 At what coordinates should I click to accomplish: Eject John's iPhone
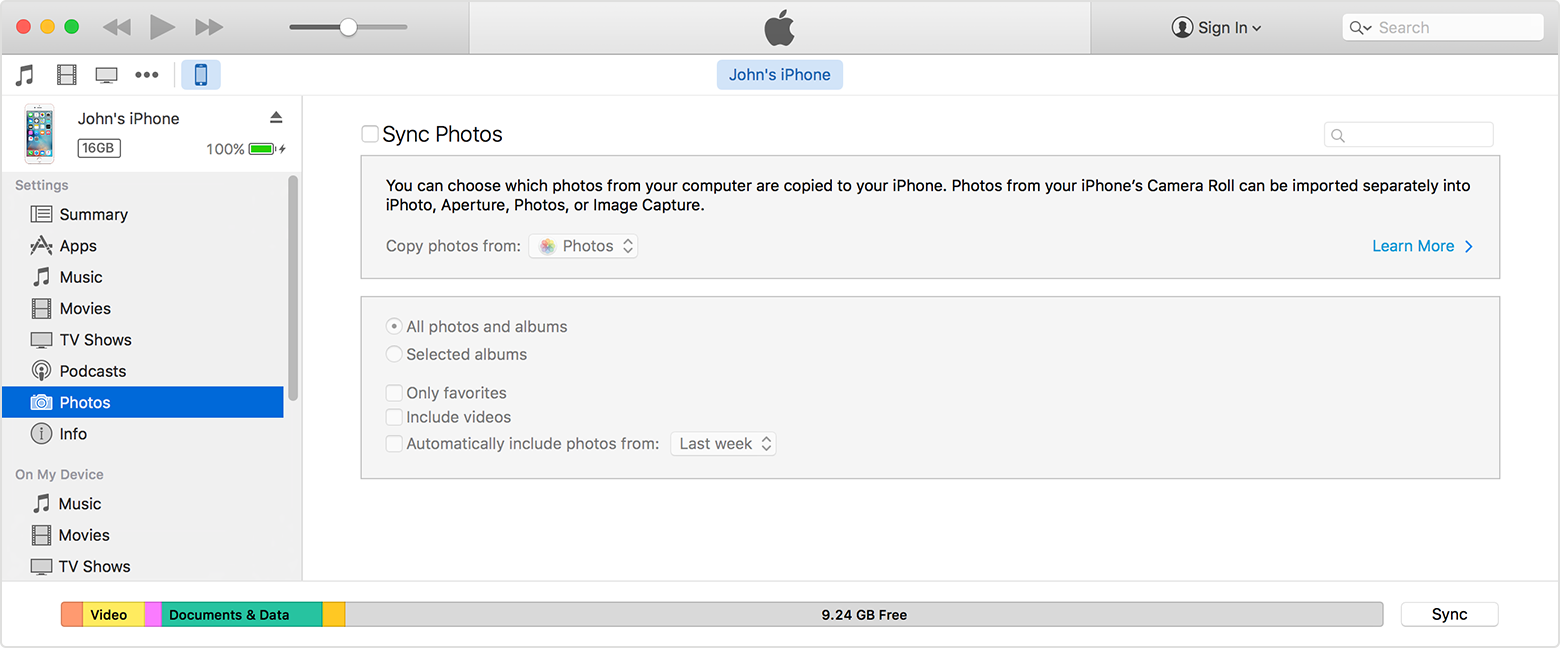click(276, 118)
